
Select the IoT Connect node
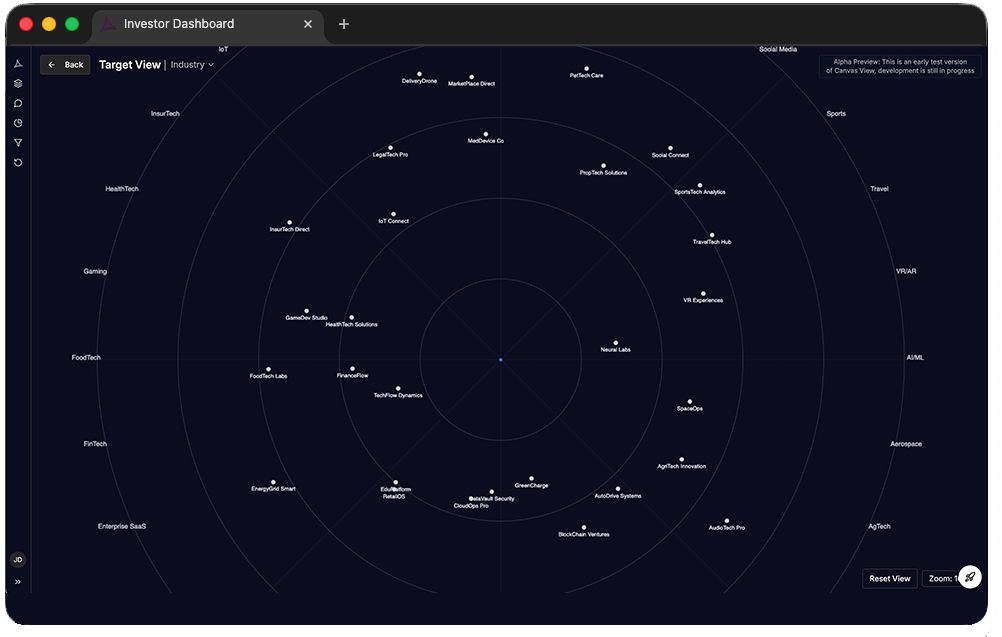pos(394,214)
